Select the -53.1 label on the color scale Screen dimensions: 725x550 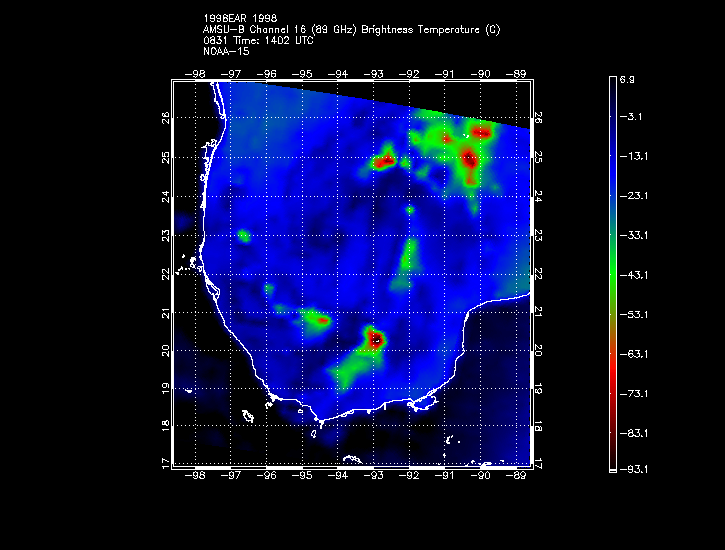point(638,314)
